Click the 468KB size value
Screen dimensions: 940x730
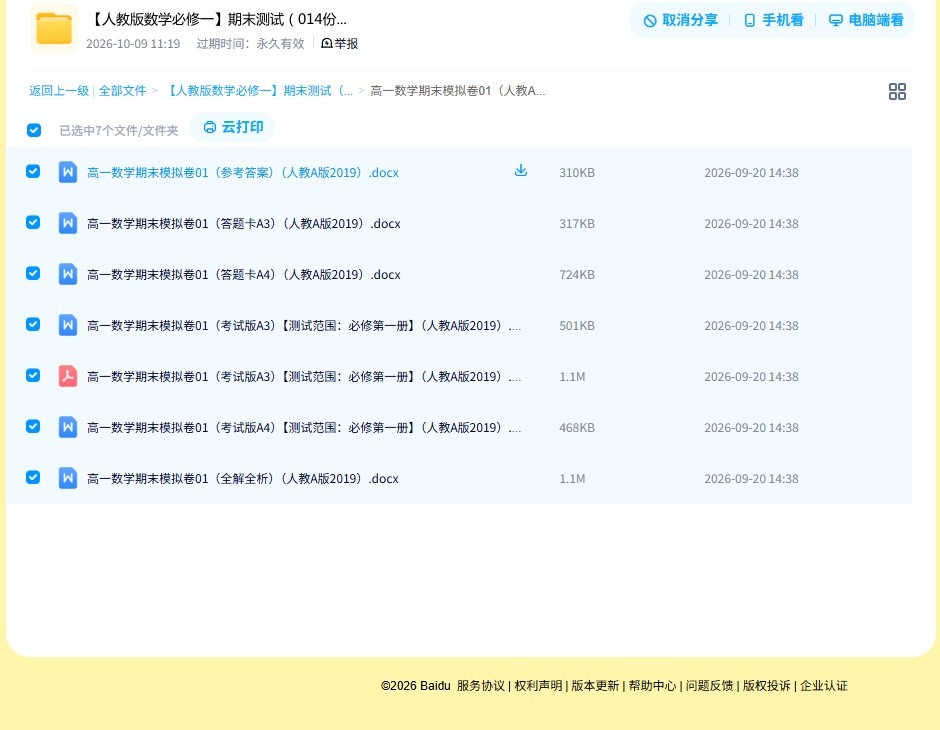tap(577, 427)
